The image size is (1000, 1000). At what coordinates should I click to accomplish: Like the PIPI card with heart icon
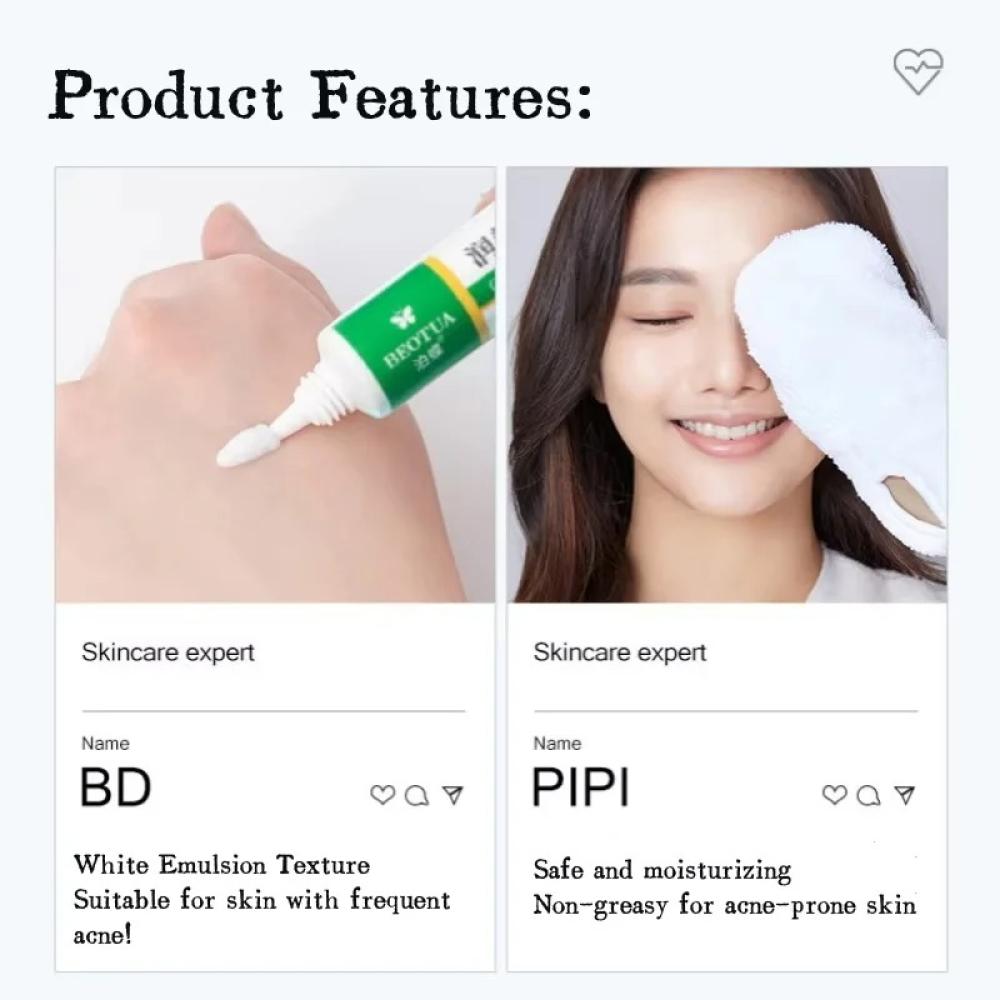pyautogui.click(x=835, y=795)
